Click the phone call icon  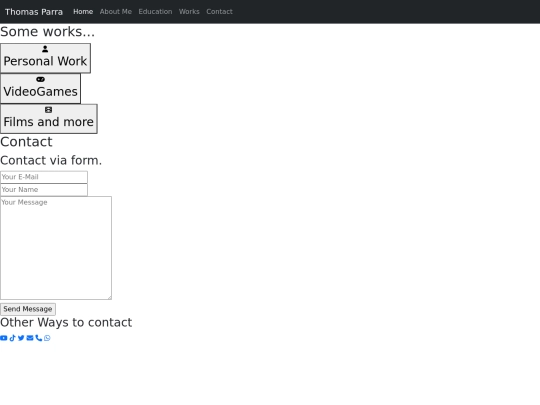[x=39, y=338]
